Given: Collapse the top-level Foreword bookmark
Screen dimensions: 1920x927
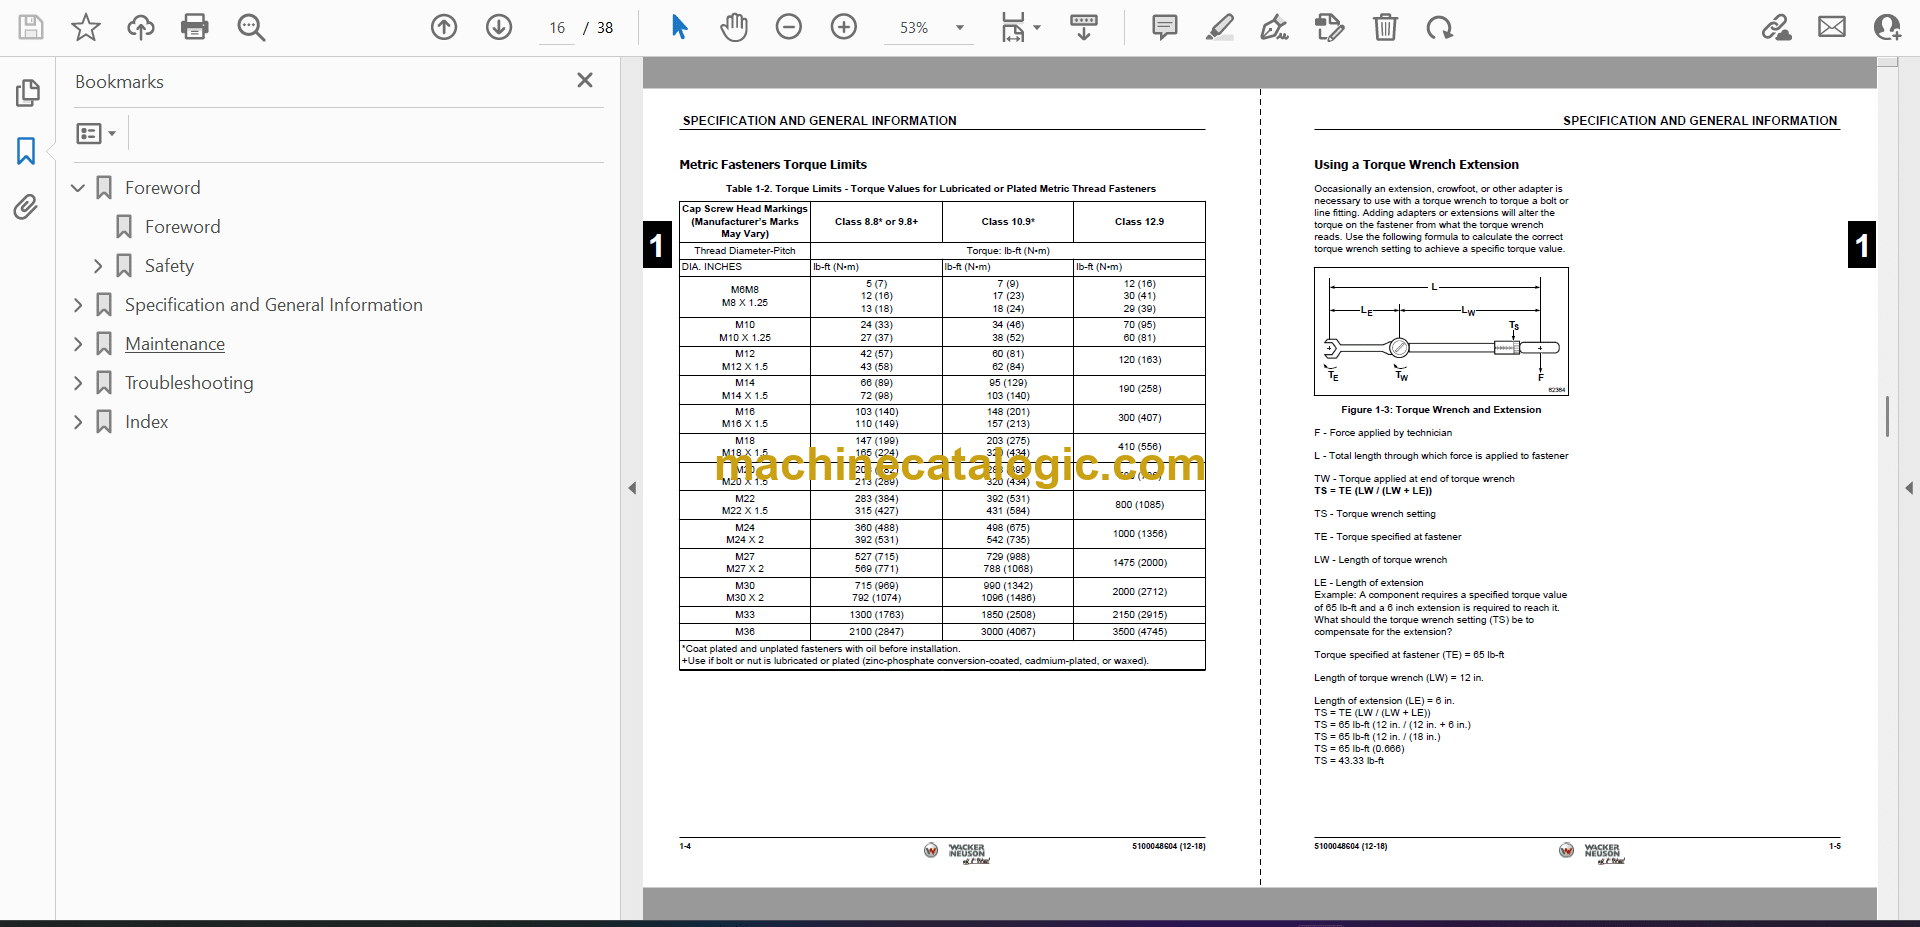Looking at the screenshot, I should click(78, 188).
